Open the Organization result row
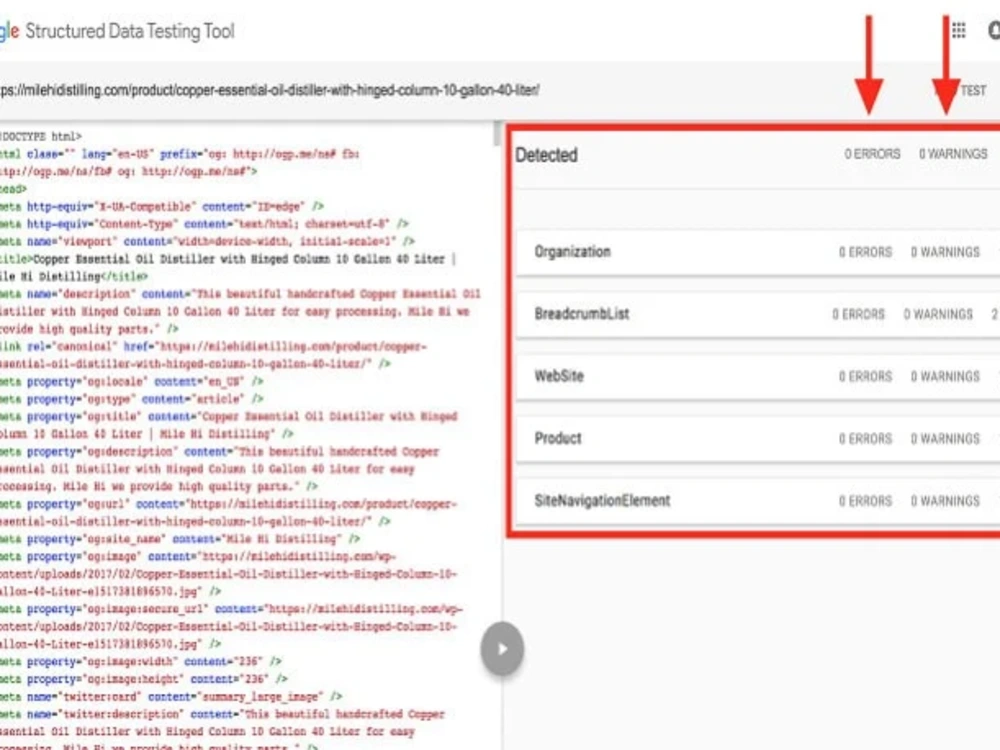This screenshot has width=1000, height=750. point(758,252)
